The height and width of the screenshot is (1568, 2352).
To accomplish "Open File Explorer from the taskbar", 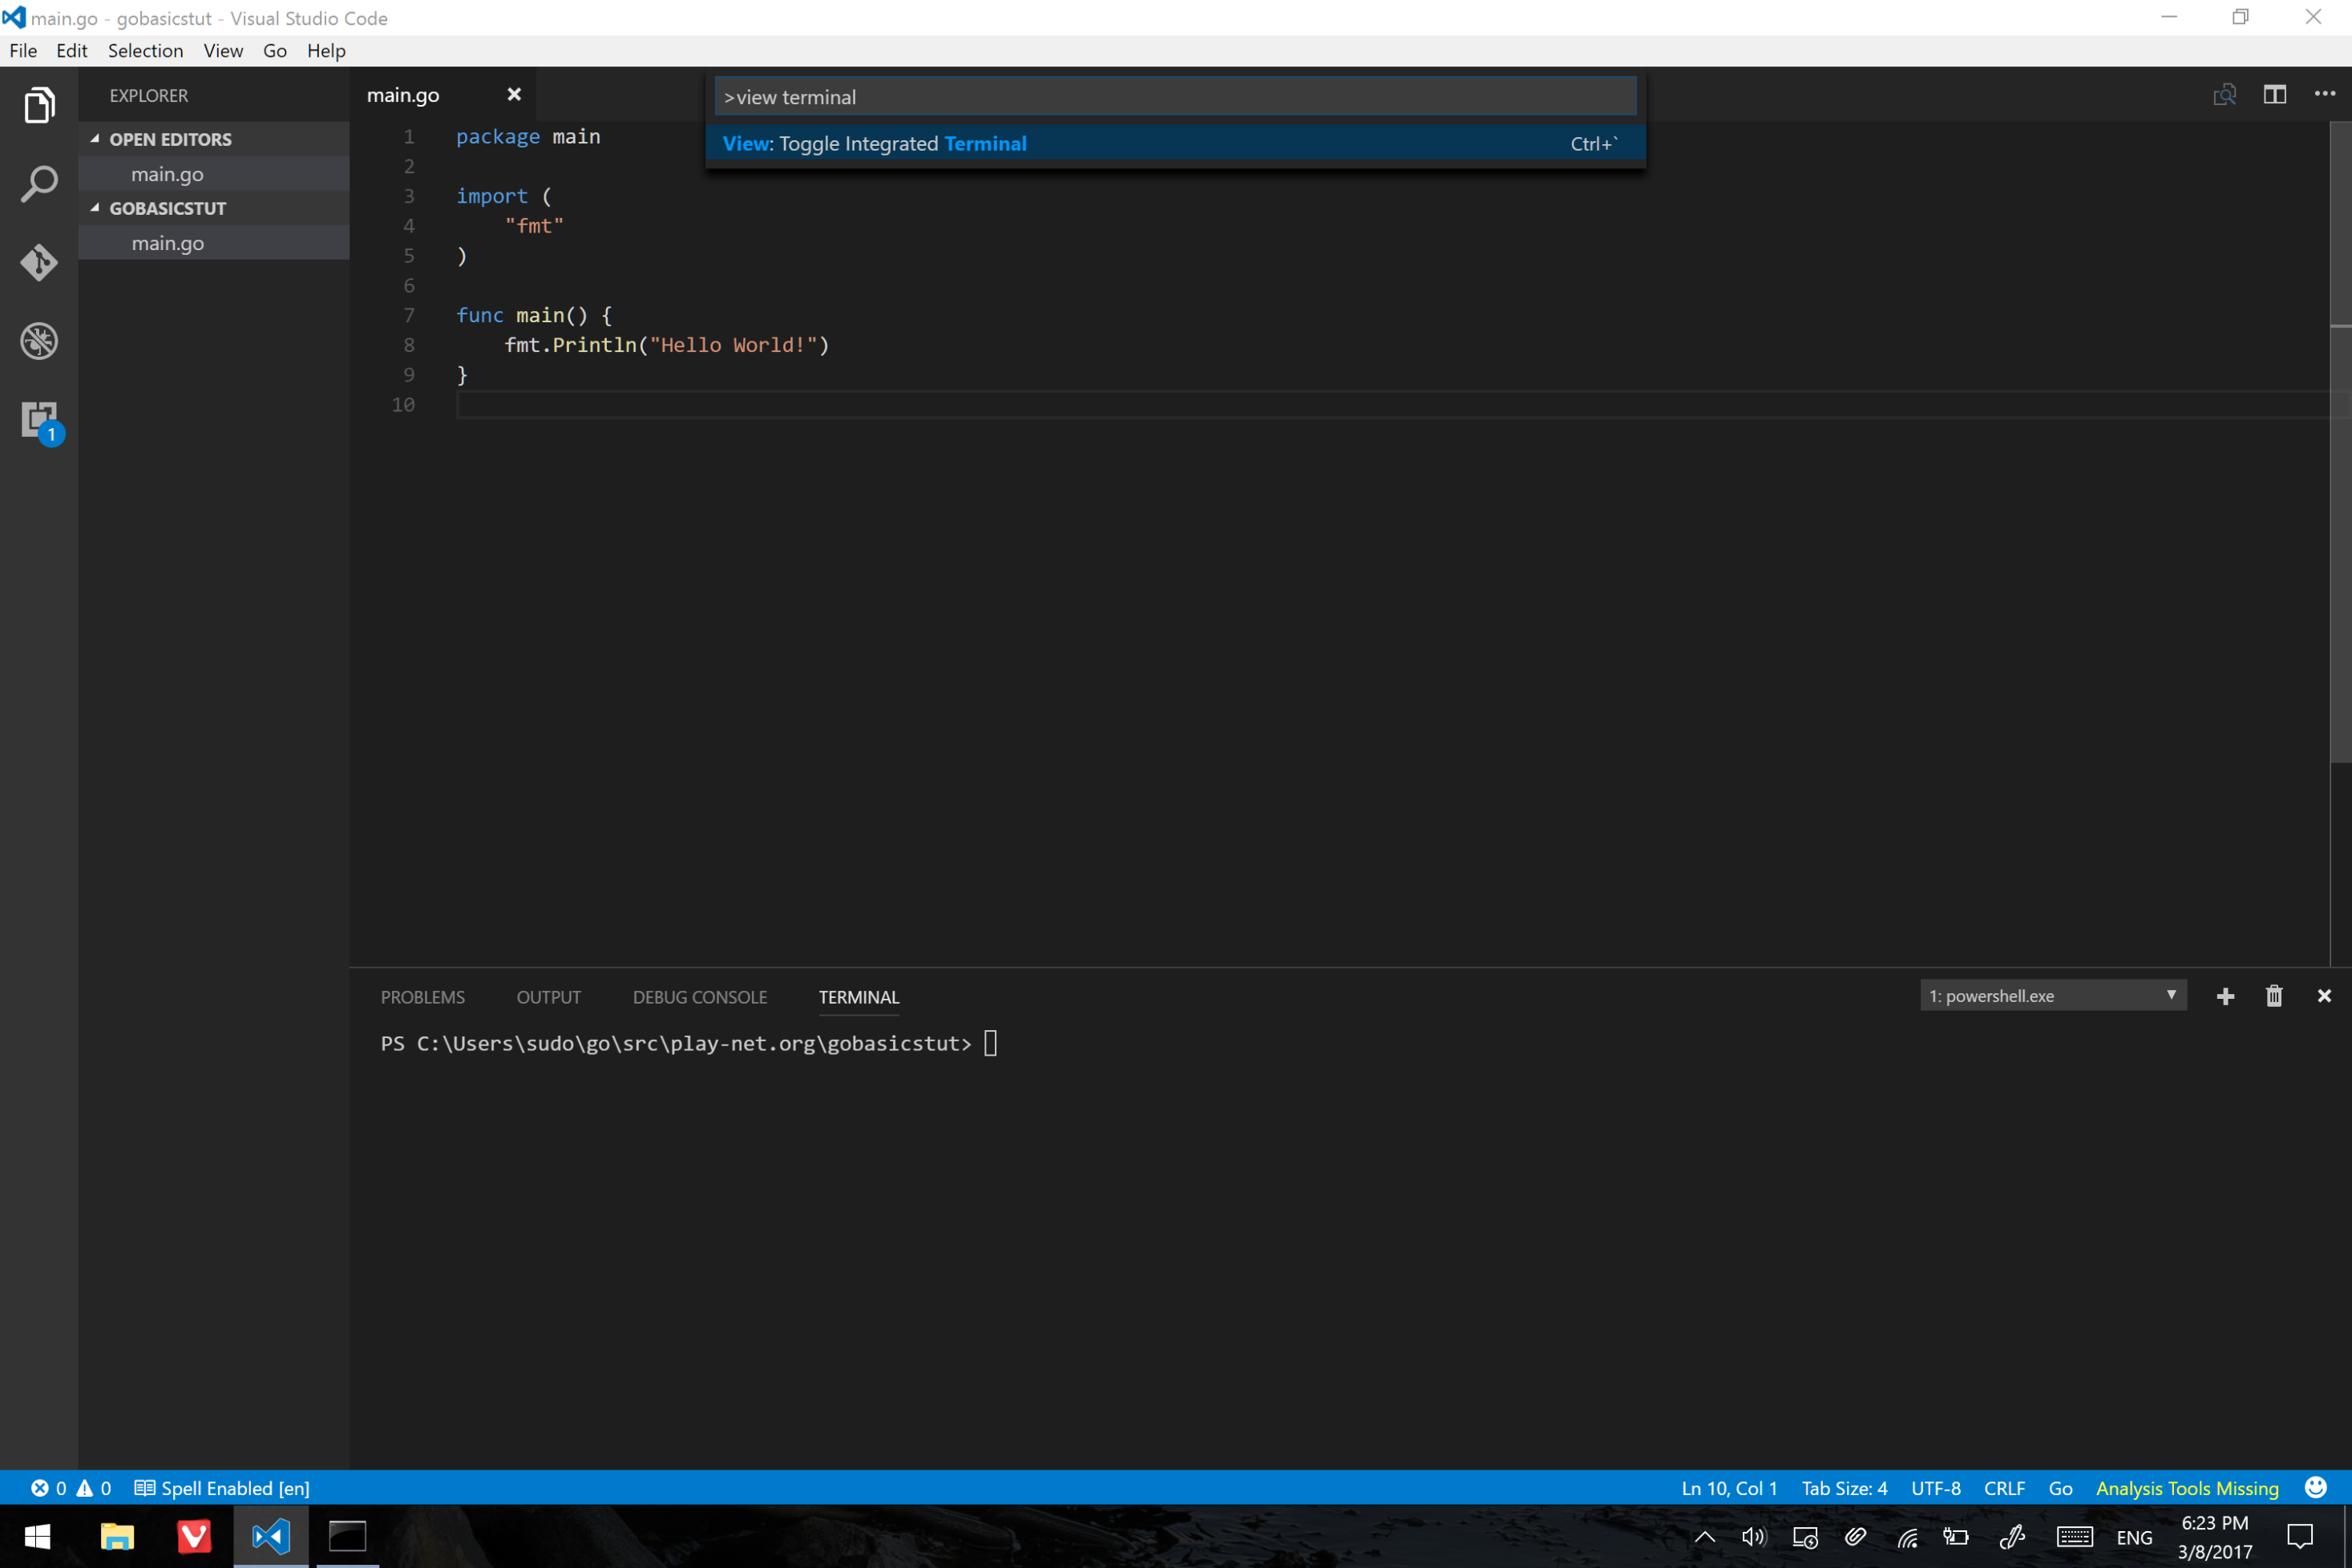I will (x=117, y=1537).
